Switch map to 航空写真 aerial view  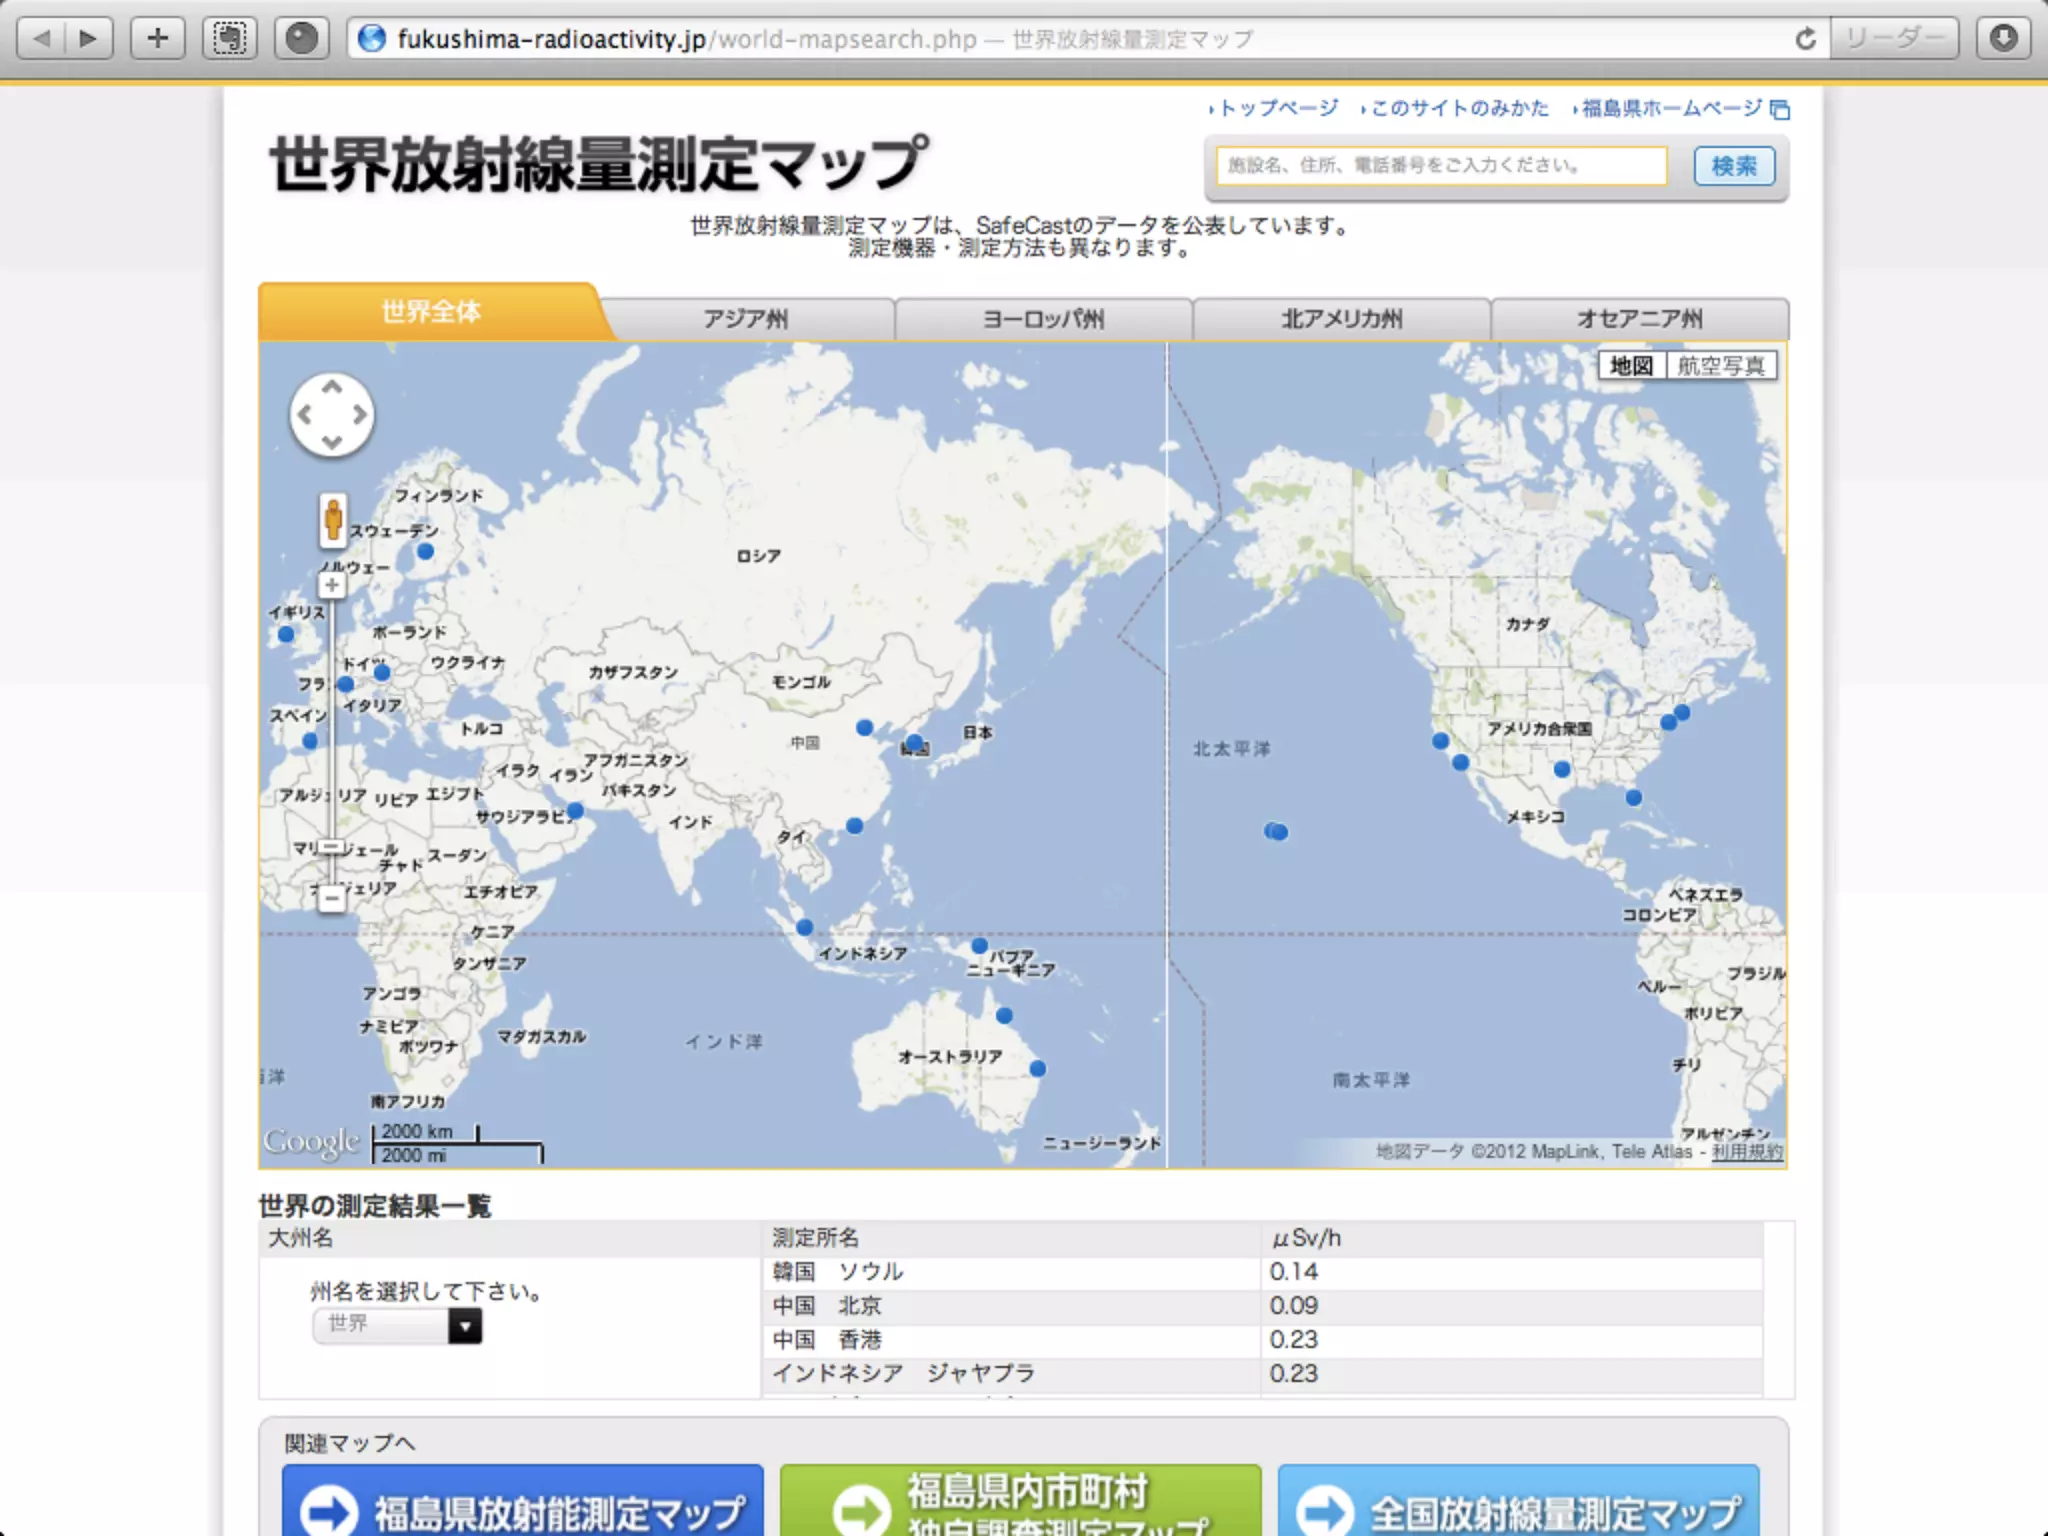[1720, 366]
